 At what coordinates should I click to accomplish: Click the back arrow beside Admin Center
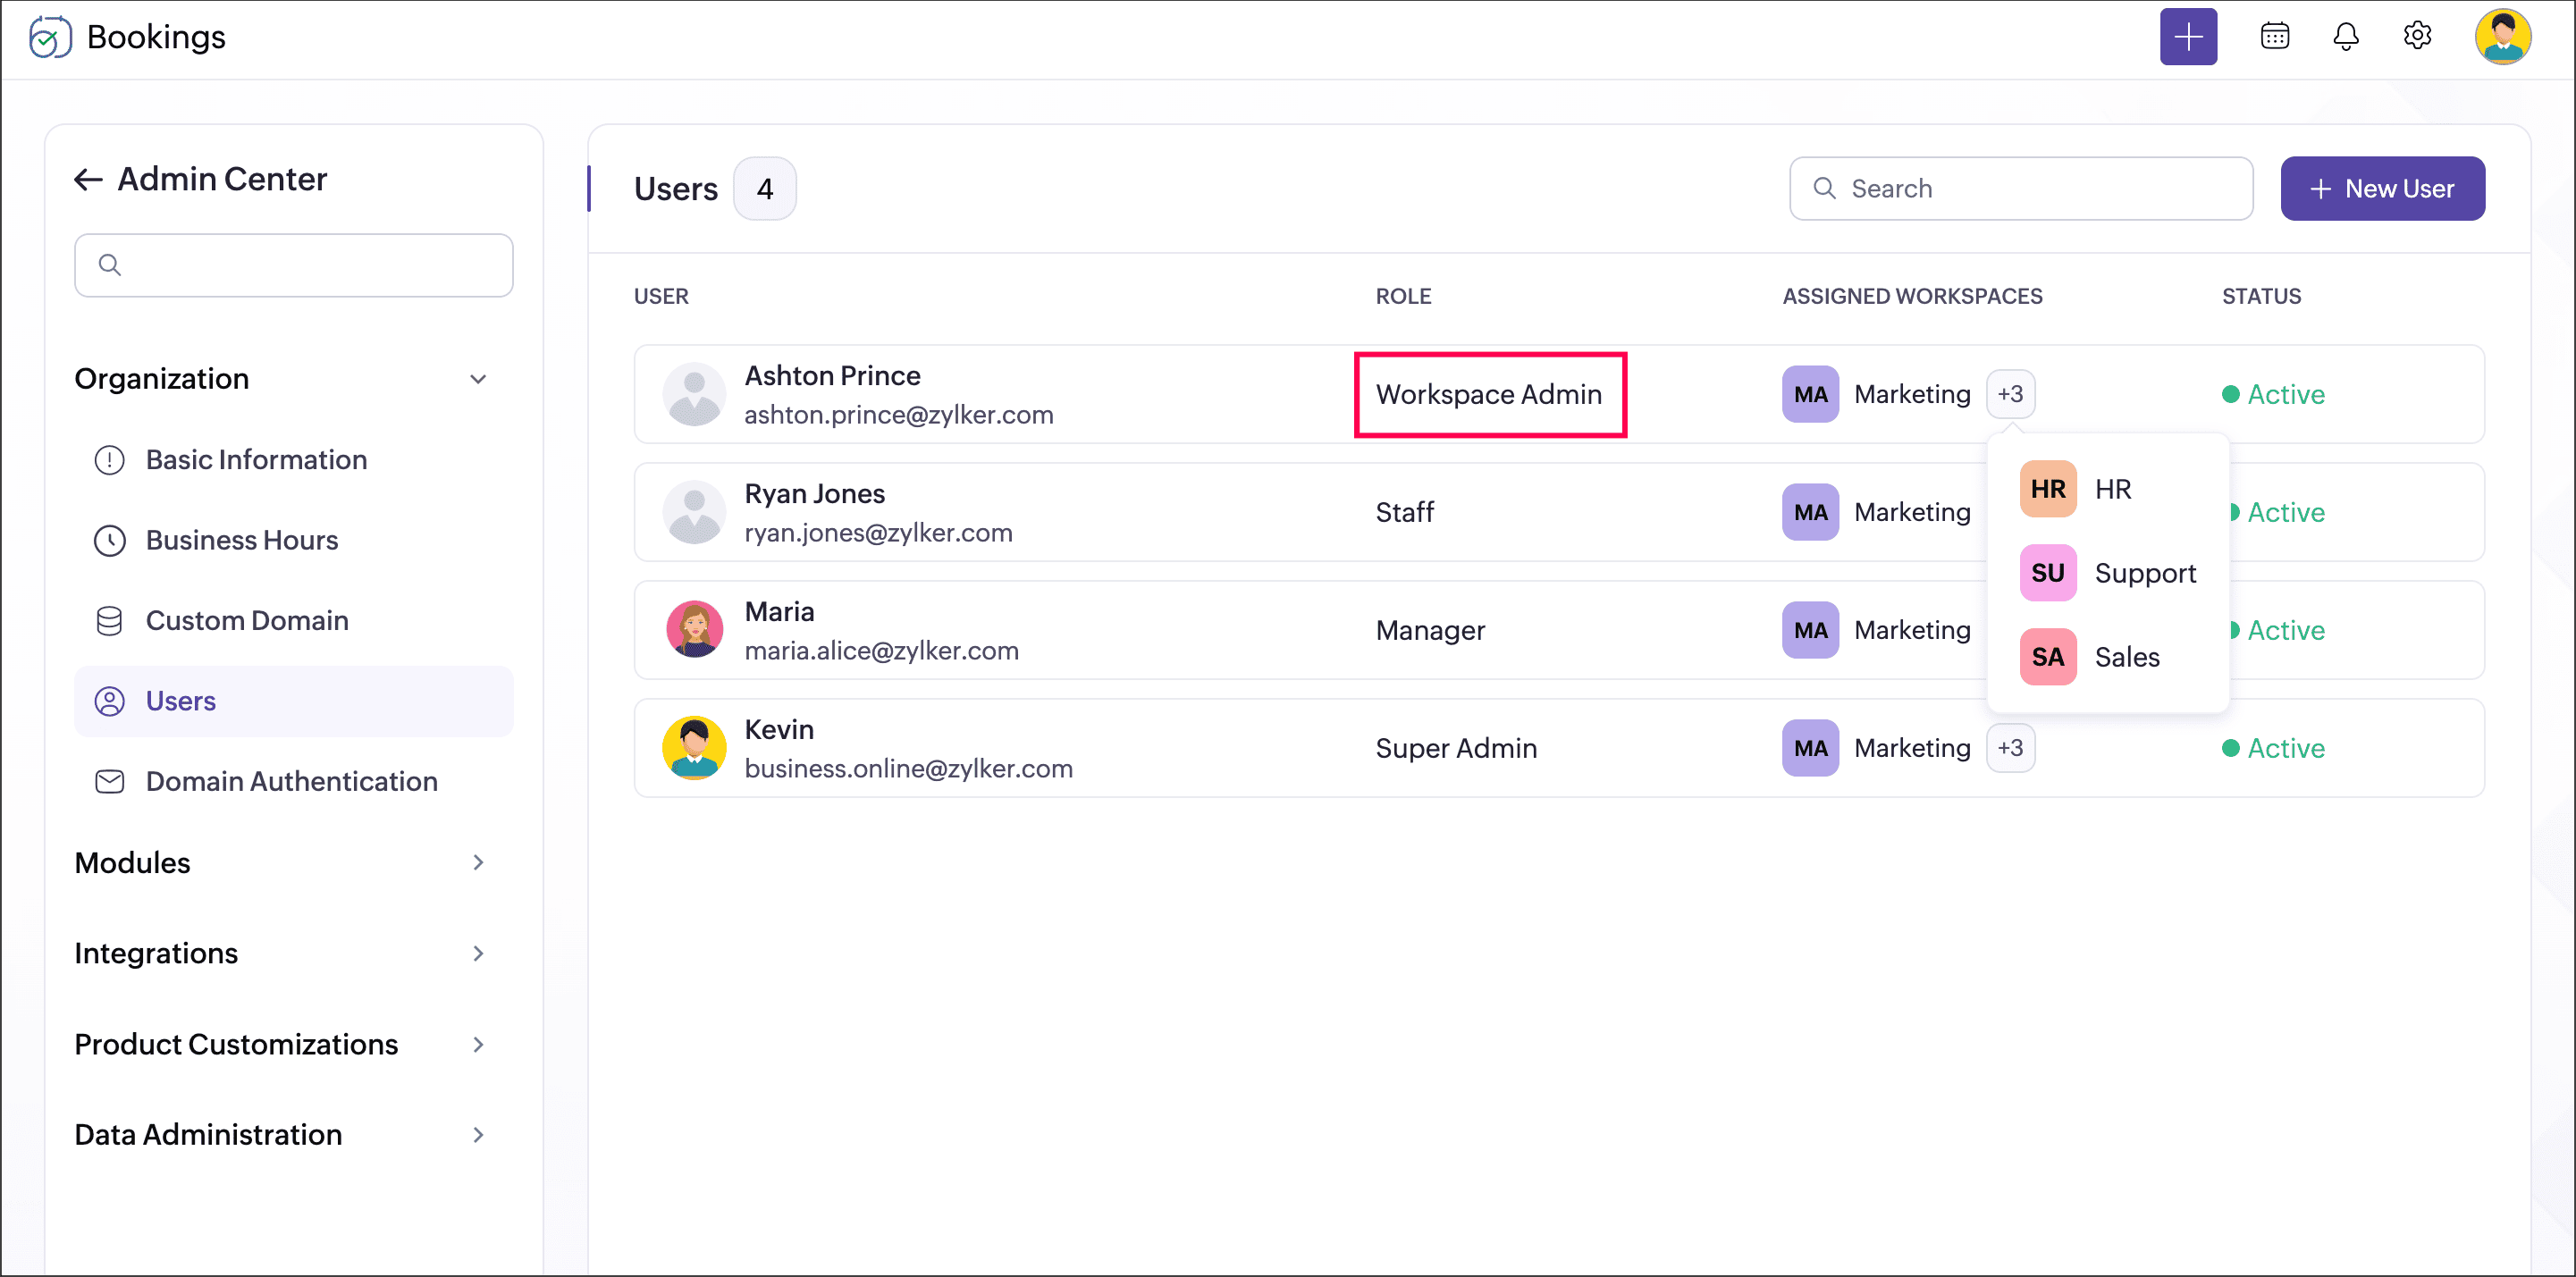click(88, 179)
